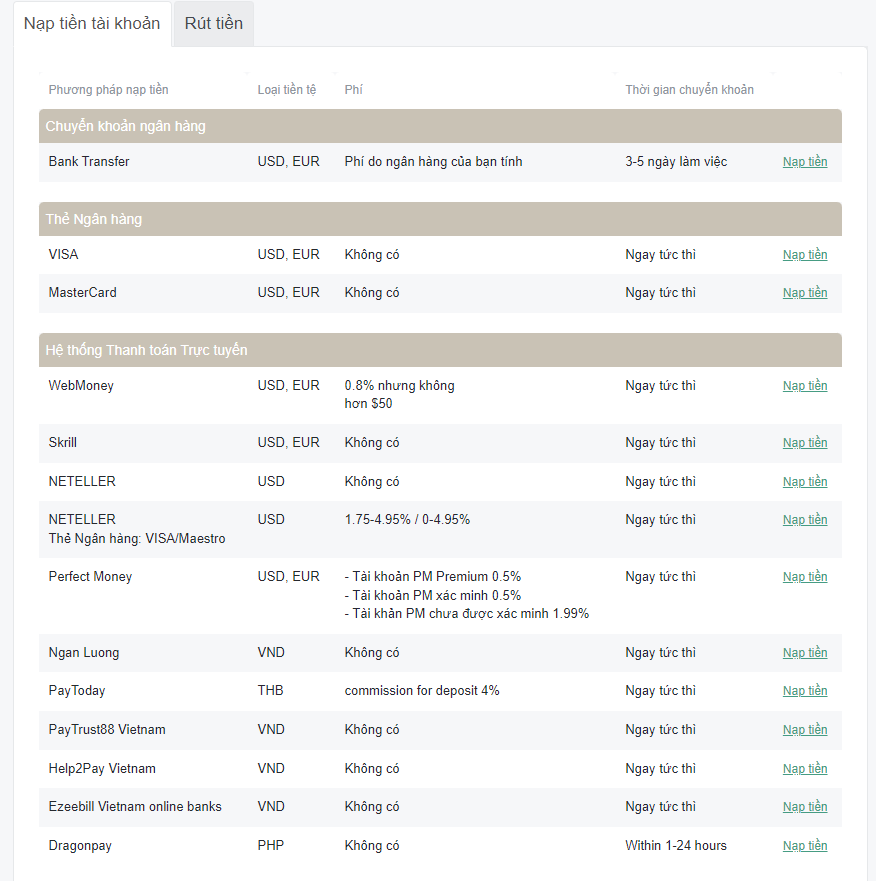Viewport: 876px width, 881px height.
Task: Click the PHP currency cell
Action: click(270, 846)
